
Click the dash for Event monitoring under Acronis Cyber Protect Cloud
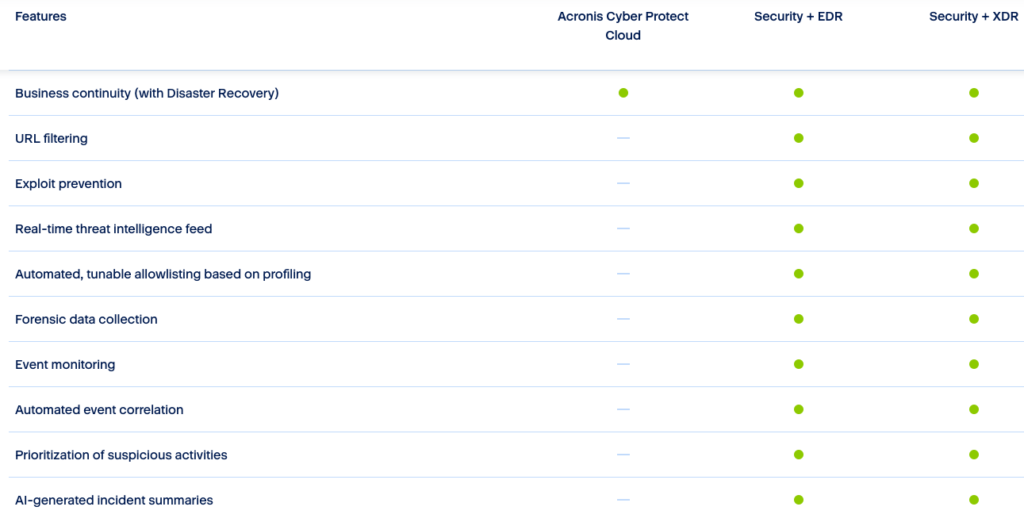(x=623, y=364)
